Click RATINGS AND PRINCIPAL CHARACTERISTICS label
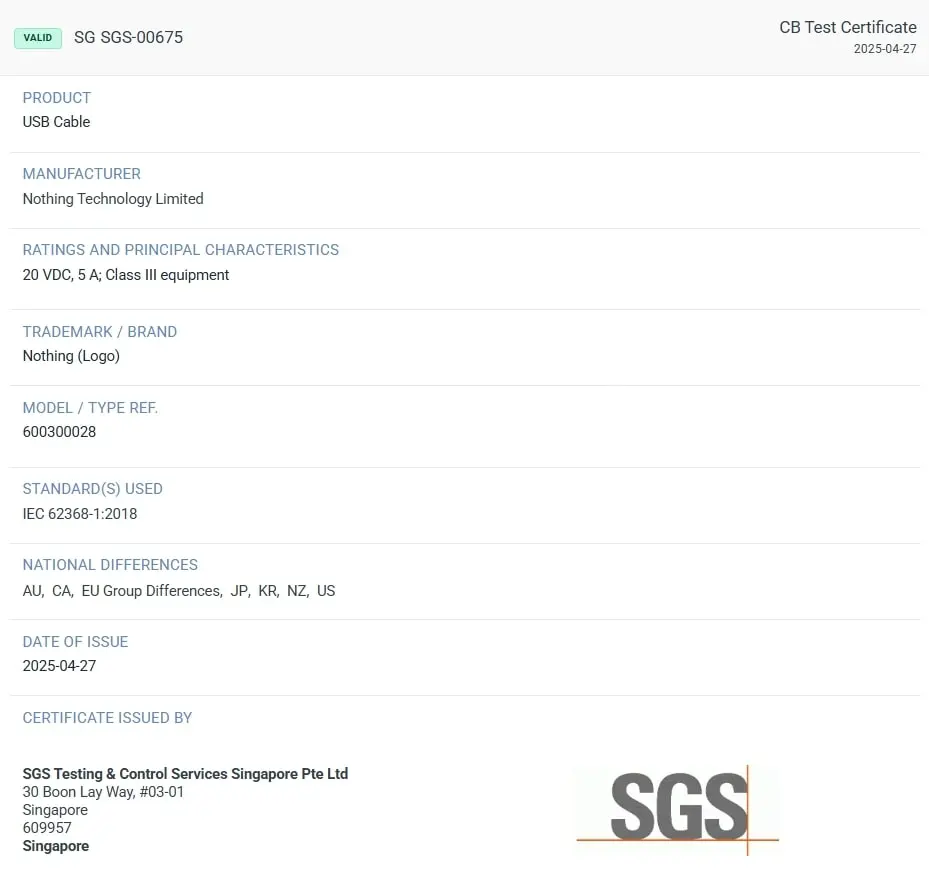The width and height of the screenshot is (929, 880). pos(181,249)
